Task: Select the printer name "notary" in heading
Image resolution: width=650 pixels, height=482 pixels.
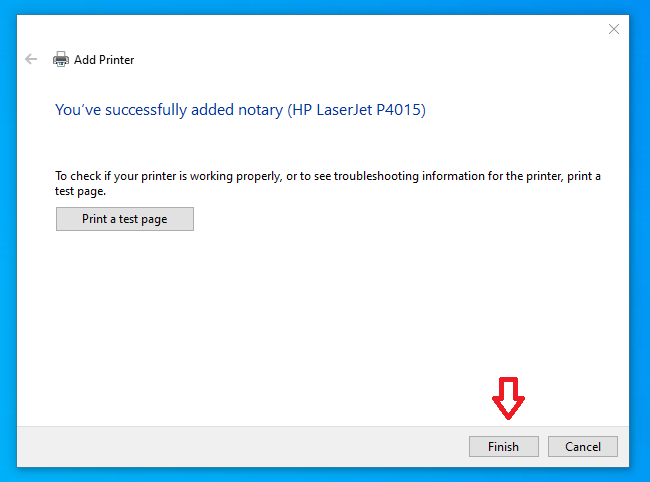Action: point(259,110)
